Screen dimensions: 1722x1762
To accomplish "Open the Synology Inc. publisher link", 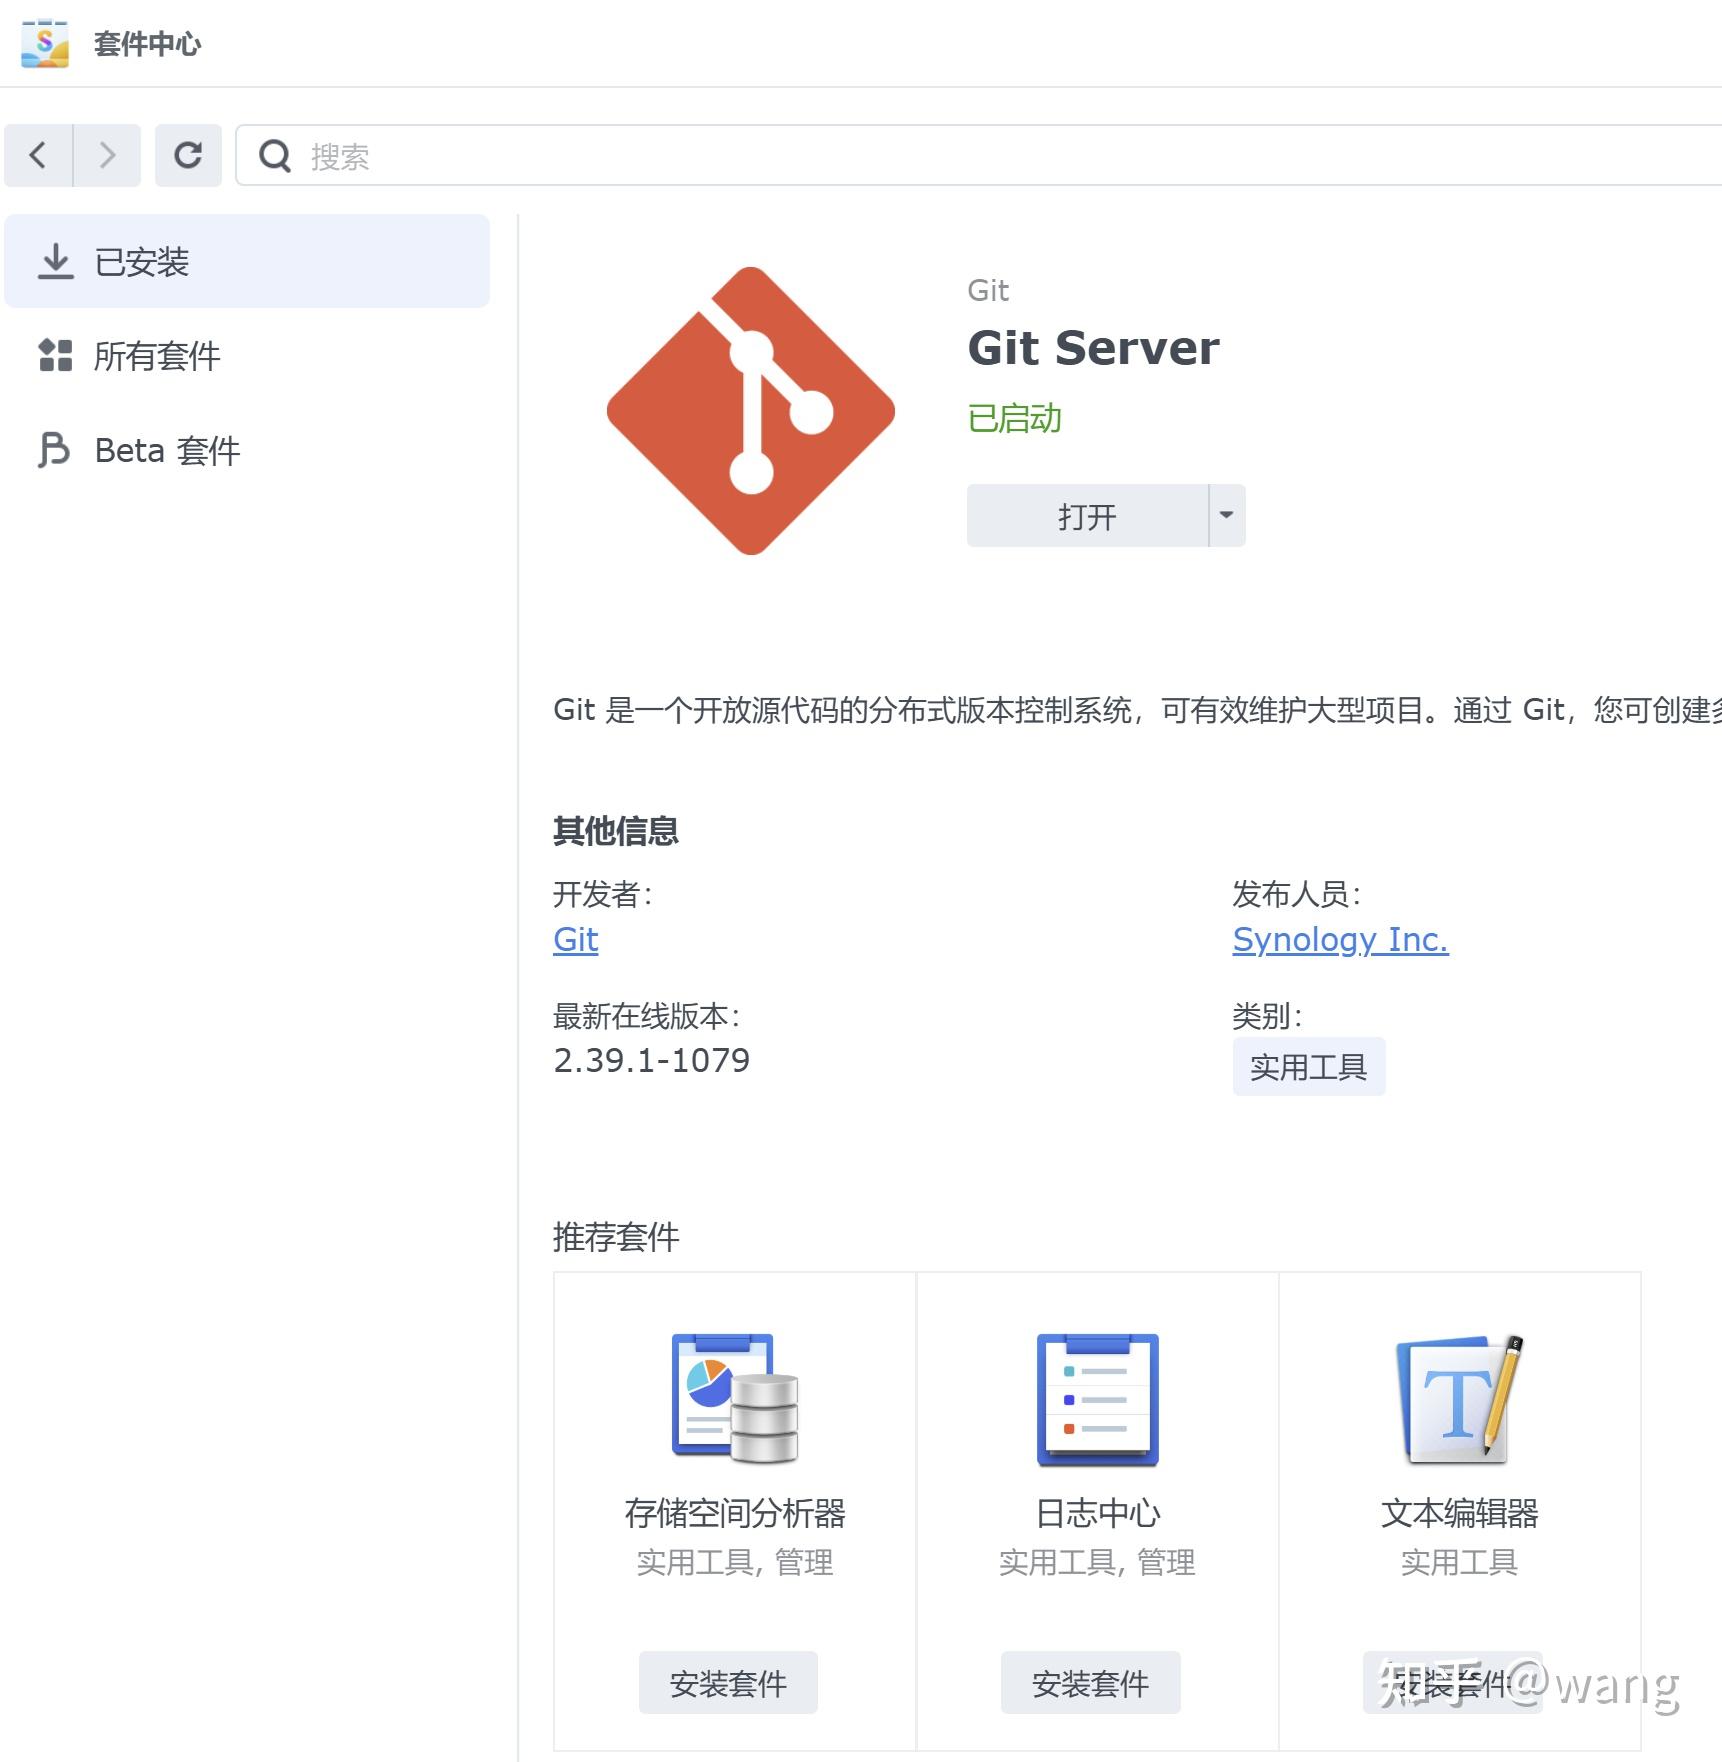I will (1340, 939).
